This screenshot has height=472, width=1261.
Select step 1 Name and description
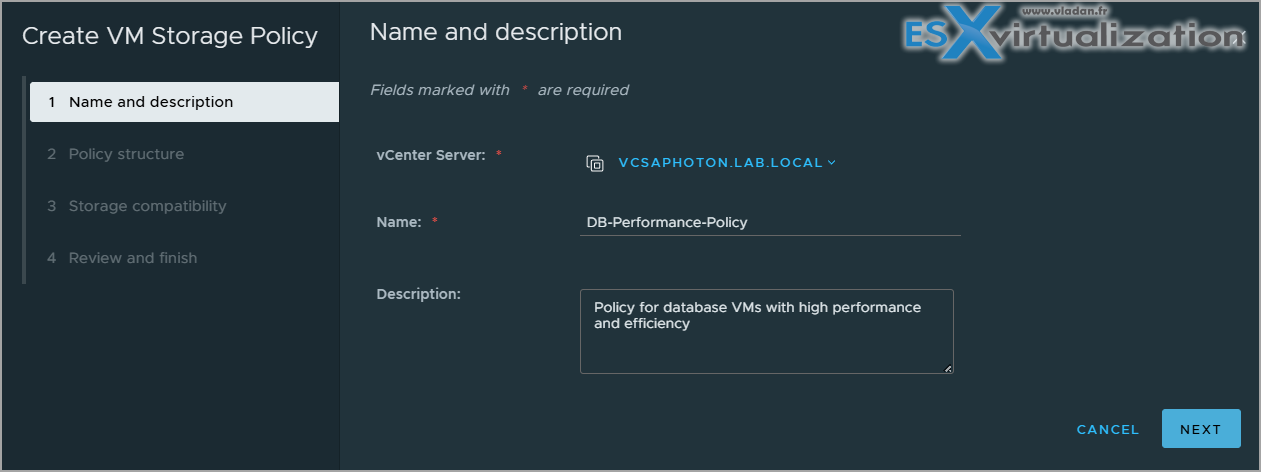184,102
